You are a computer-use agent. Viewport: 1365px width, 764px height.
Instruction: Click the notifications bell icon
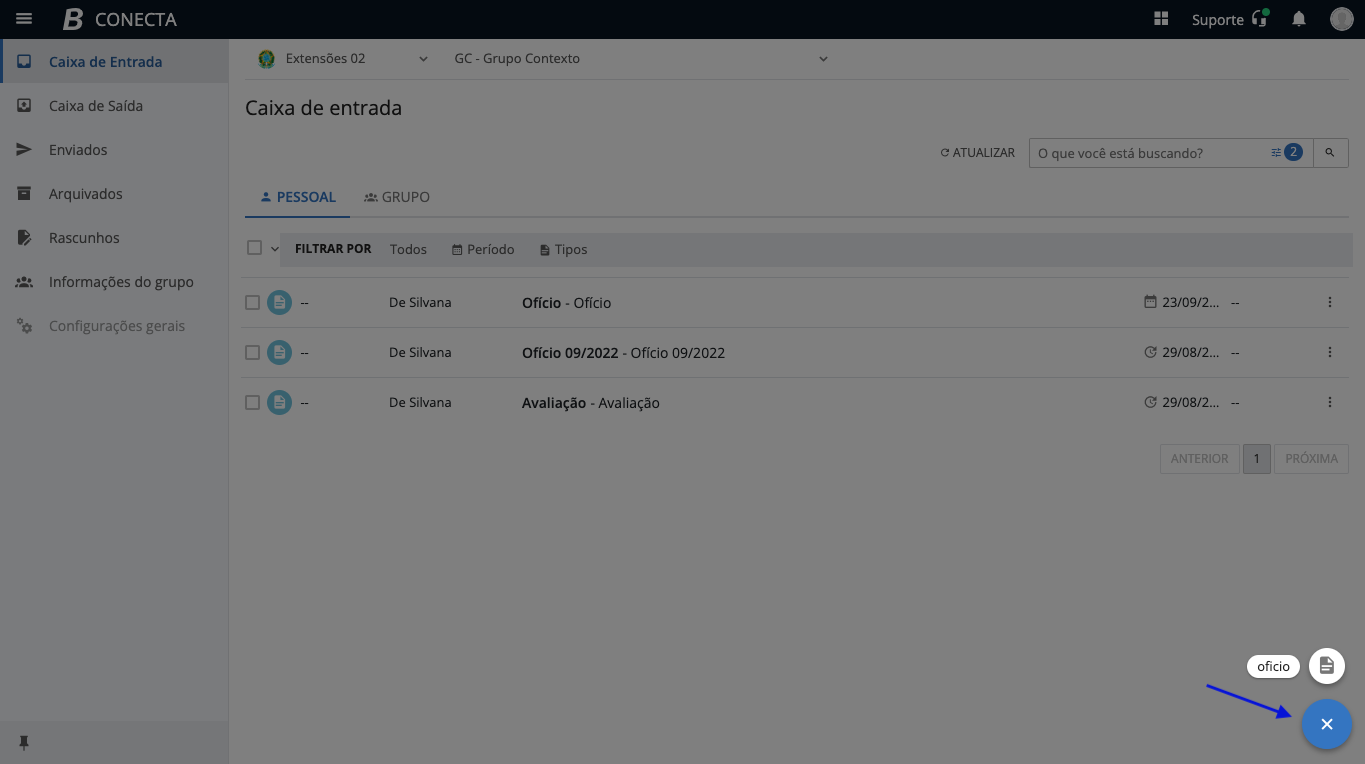[1299, 19]
